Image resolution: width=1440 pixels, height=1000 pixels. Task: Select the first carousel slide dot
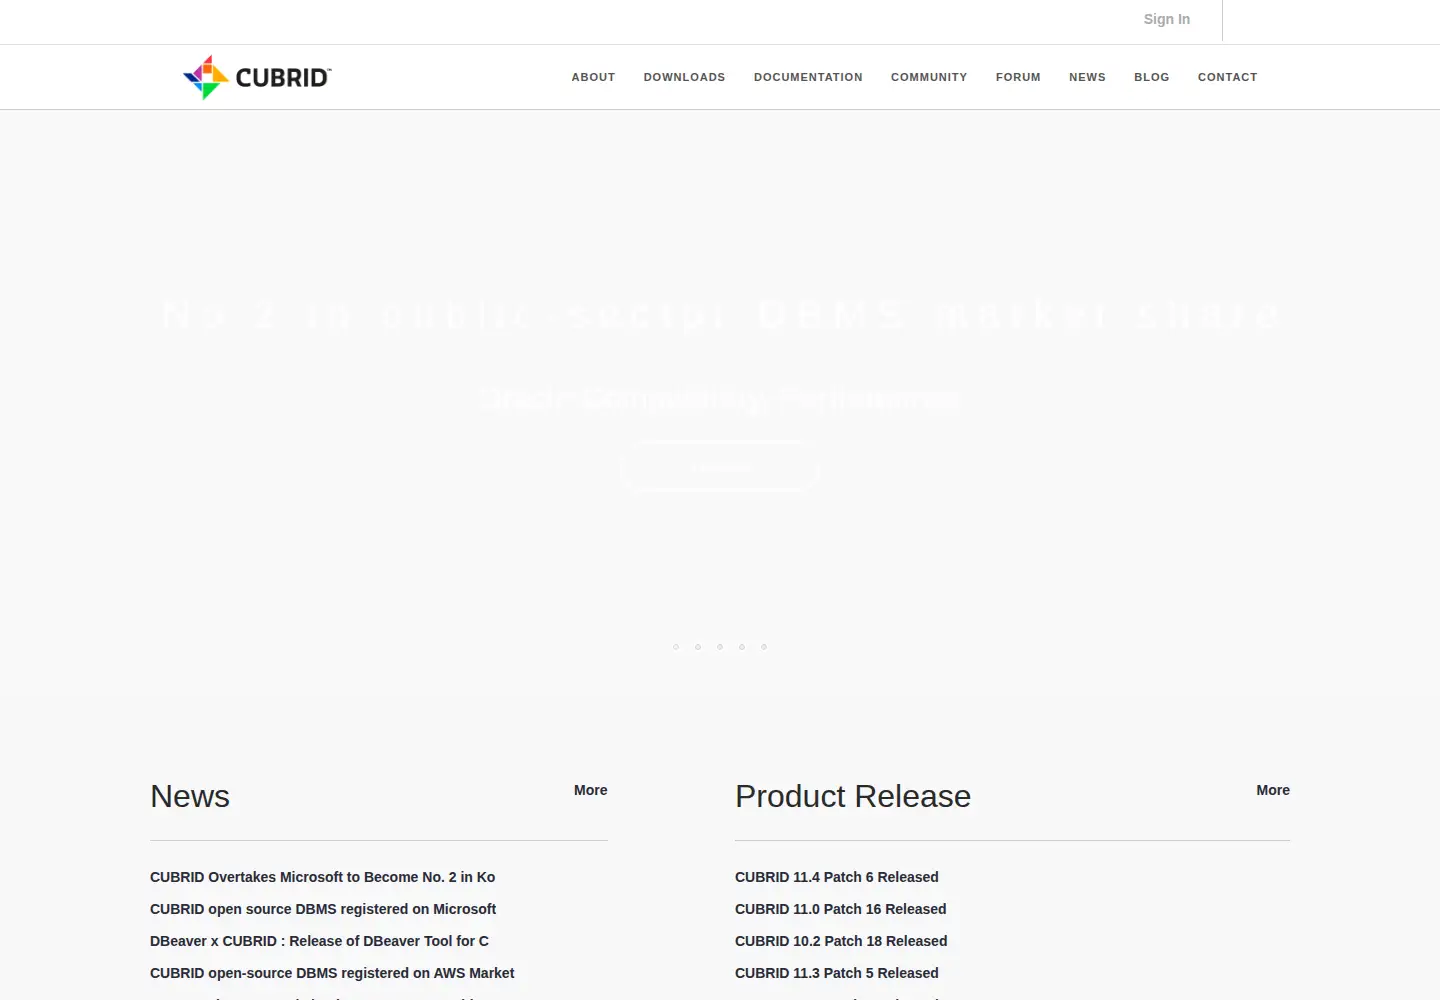coord(676,647)
